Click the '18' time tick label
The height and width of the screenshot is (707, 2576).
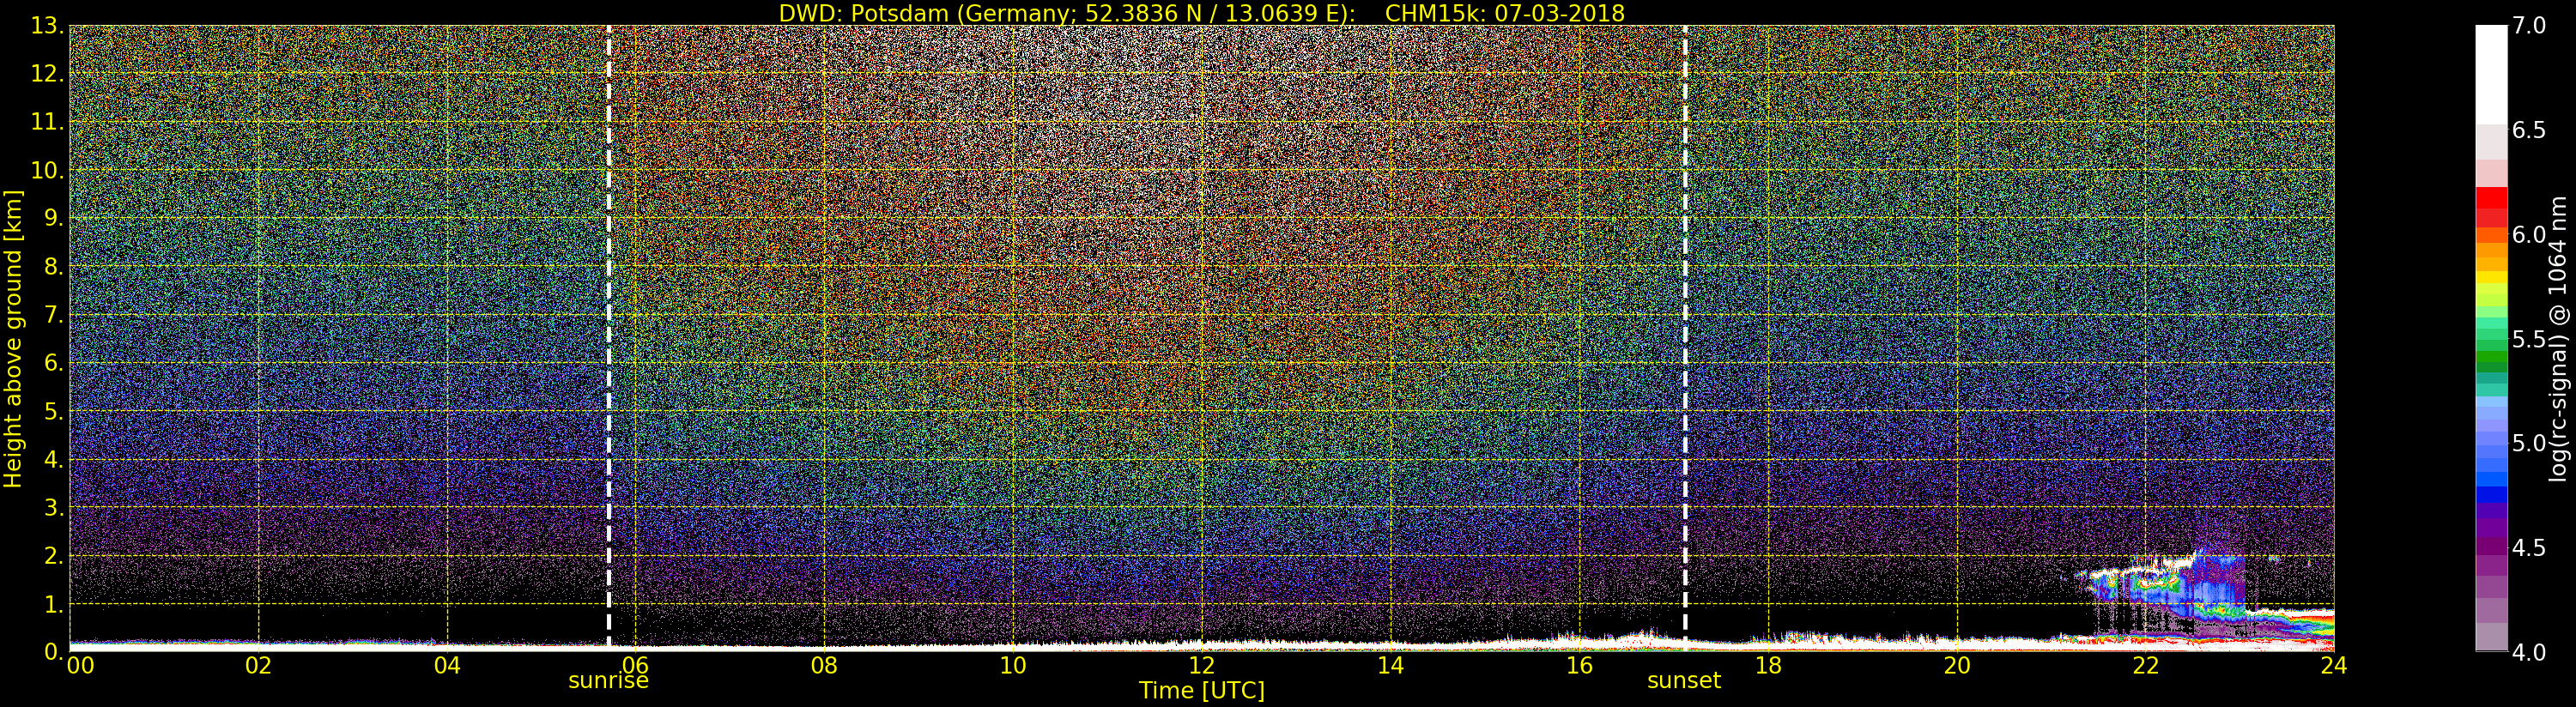(1768, 665)
